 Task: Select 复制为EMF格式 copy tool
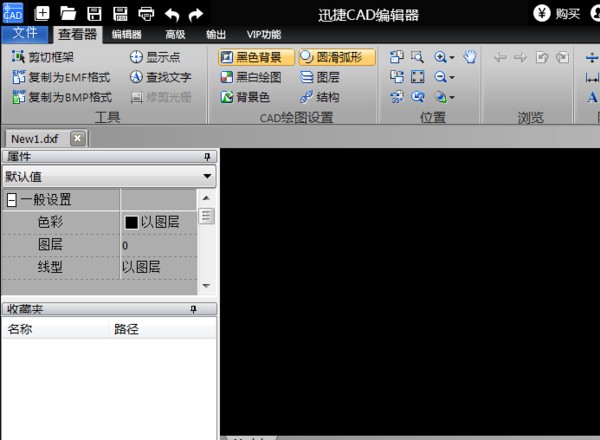(x=62, y=77)
